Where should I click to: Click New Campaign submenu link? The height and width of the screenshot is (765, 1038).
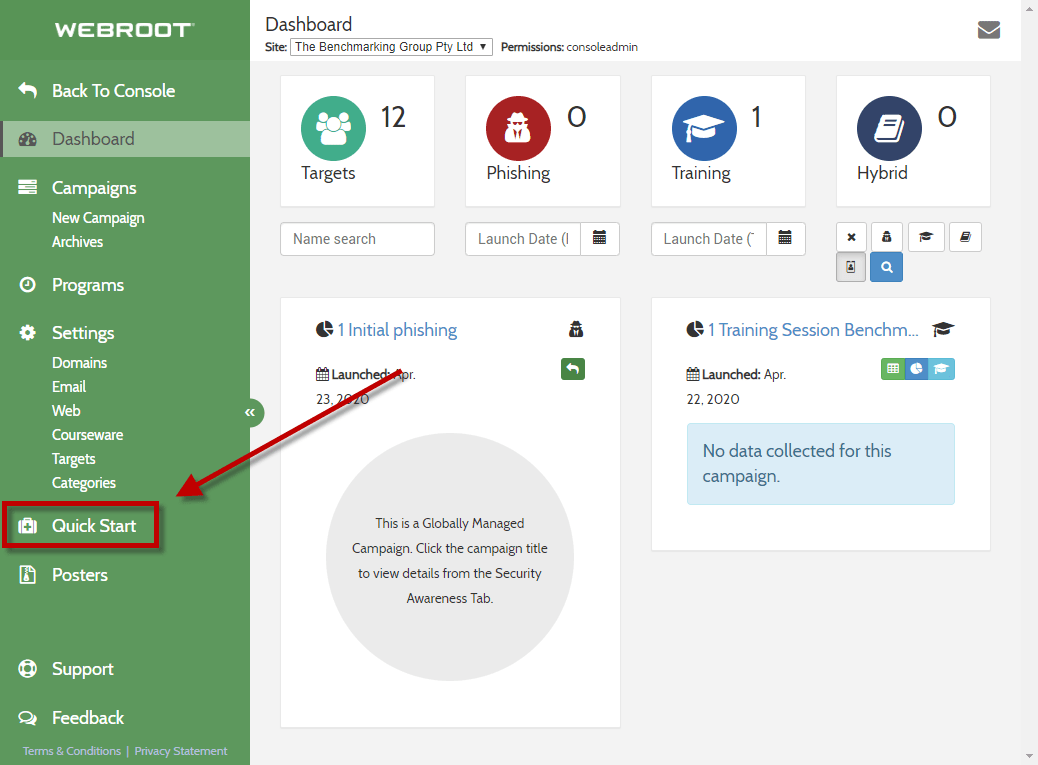98,218
